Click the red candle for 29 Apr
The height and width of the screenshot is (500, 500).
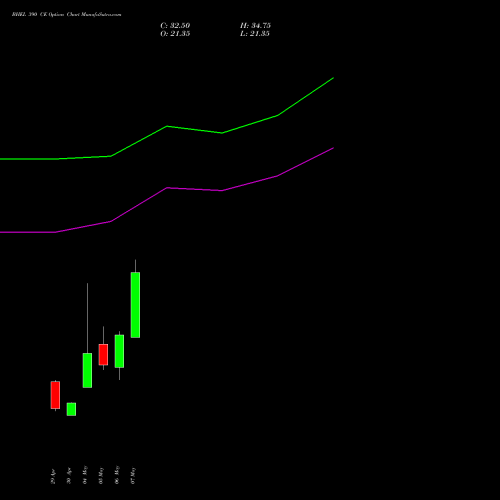point(55,395)
